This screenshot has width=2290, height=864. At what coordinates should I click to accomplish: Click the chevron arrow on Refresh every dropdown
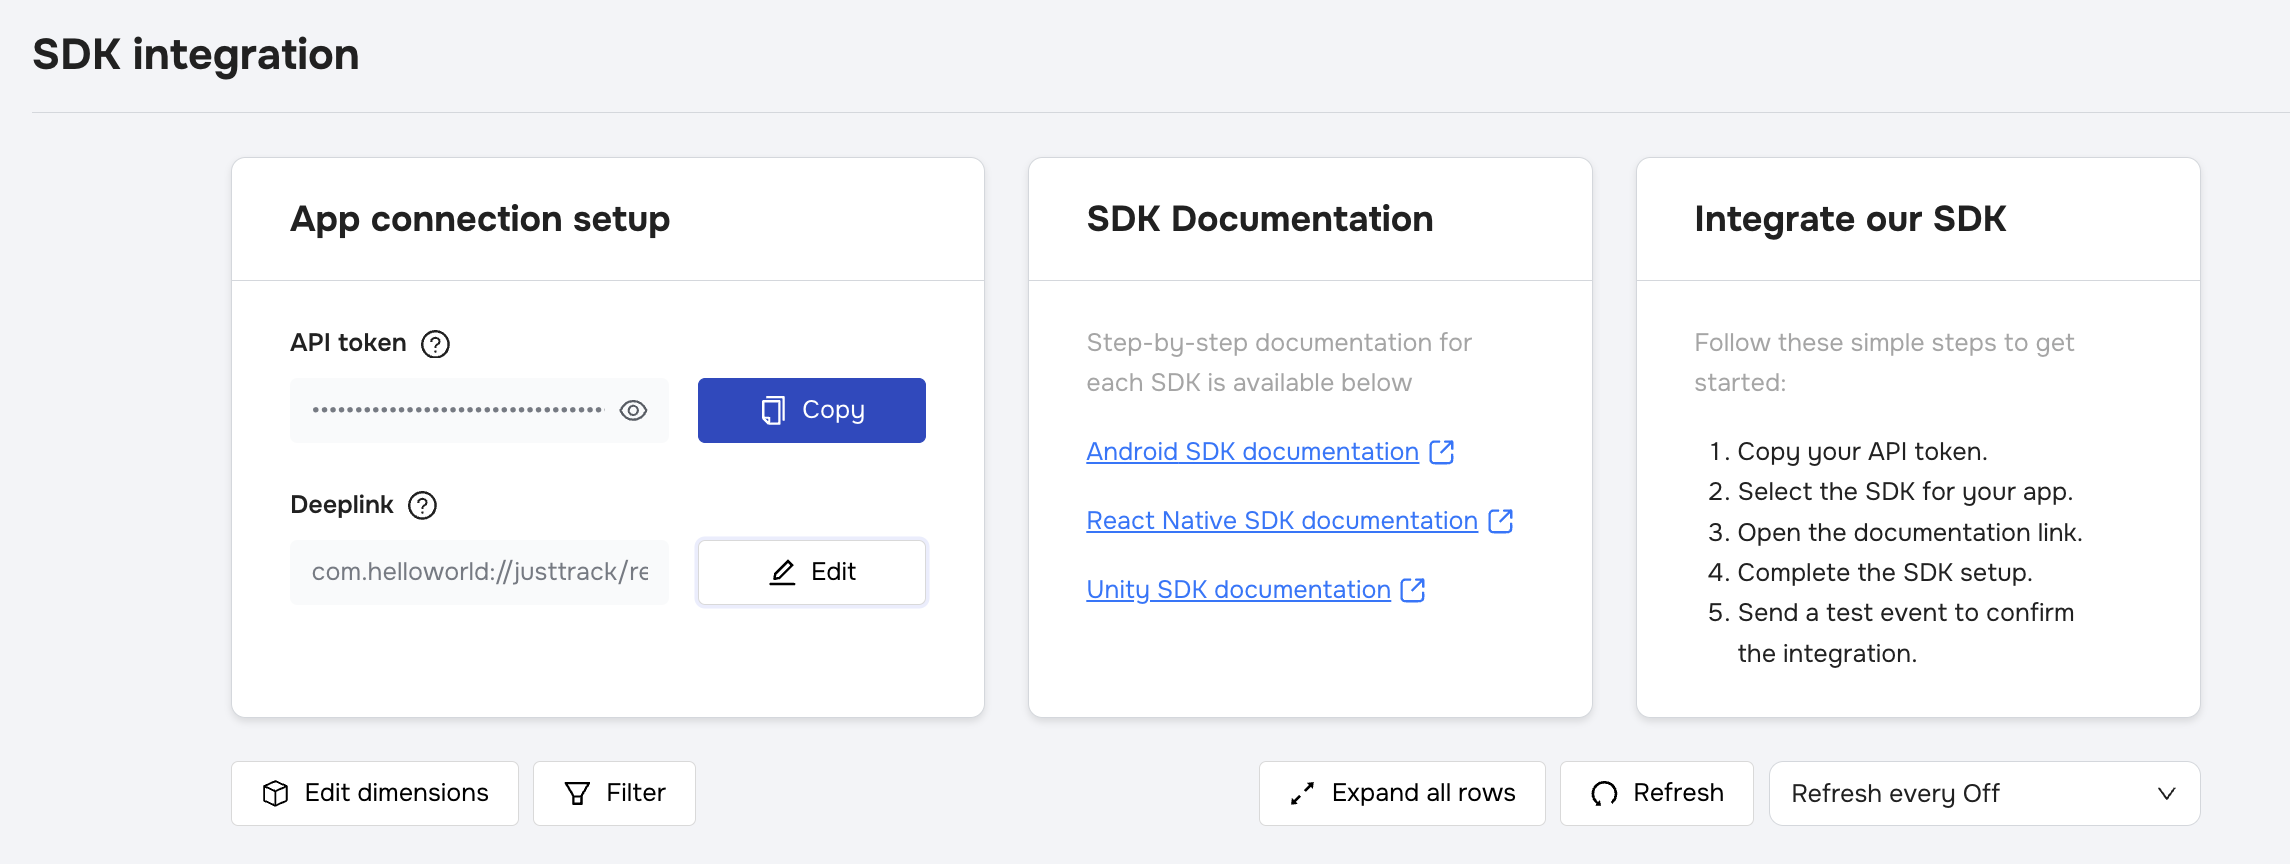(x=2166, y=793)
